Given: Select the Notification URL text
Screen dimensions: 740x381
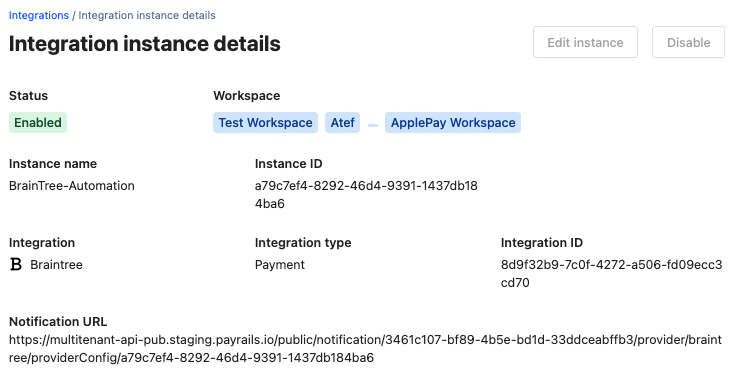Looking at the screenshot, I should click(365, 348).
